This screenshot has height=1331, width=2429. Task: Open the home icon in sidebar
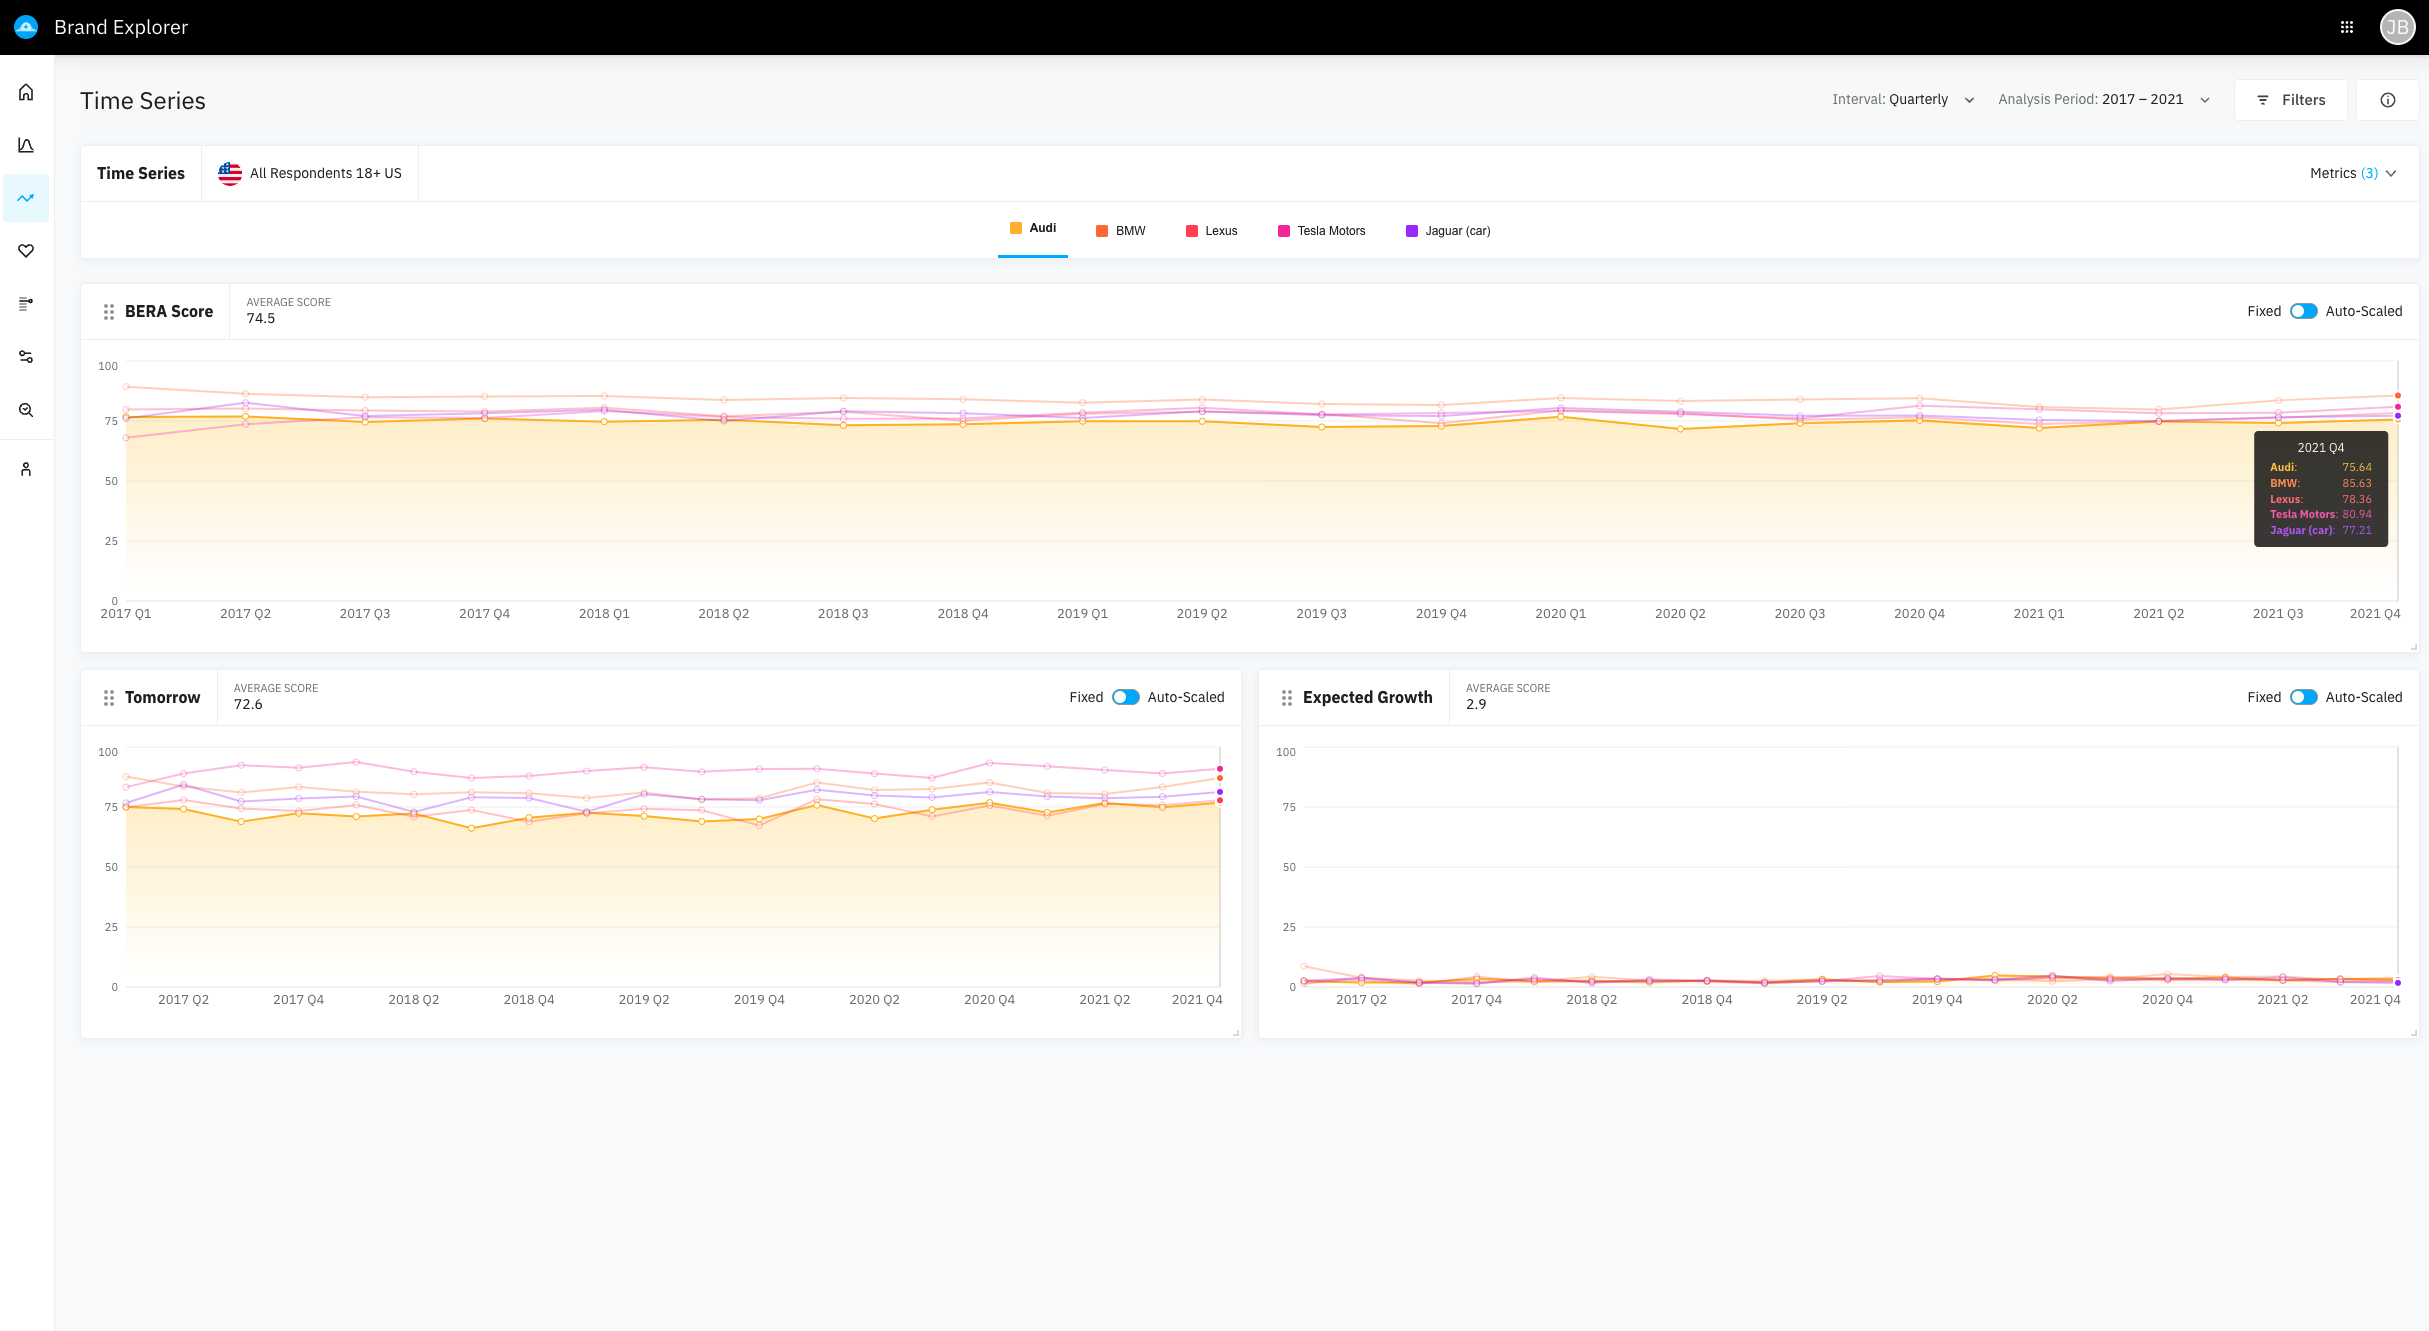tap(26, 92)
